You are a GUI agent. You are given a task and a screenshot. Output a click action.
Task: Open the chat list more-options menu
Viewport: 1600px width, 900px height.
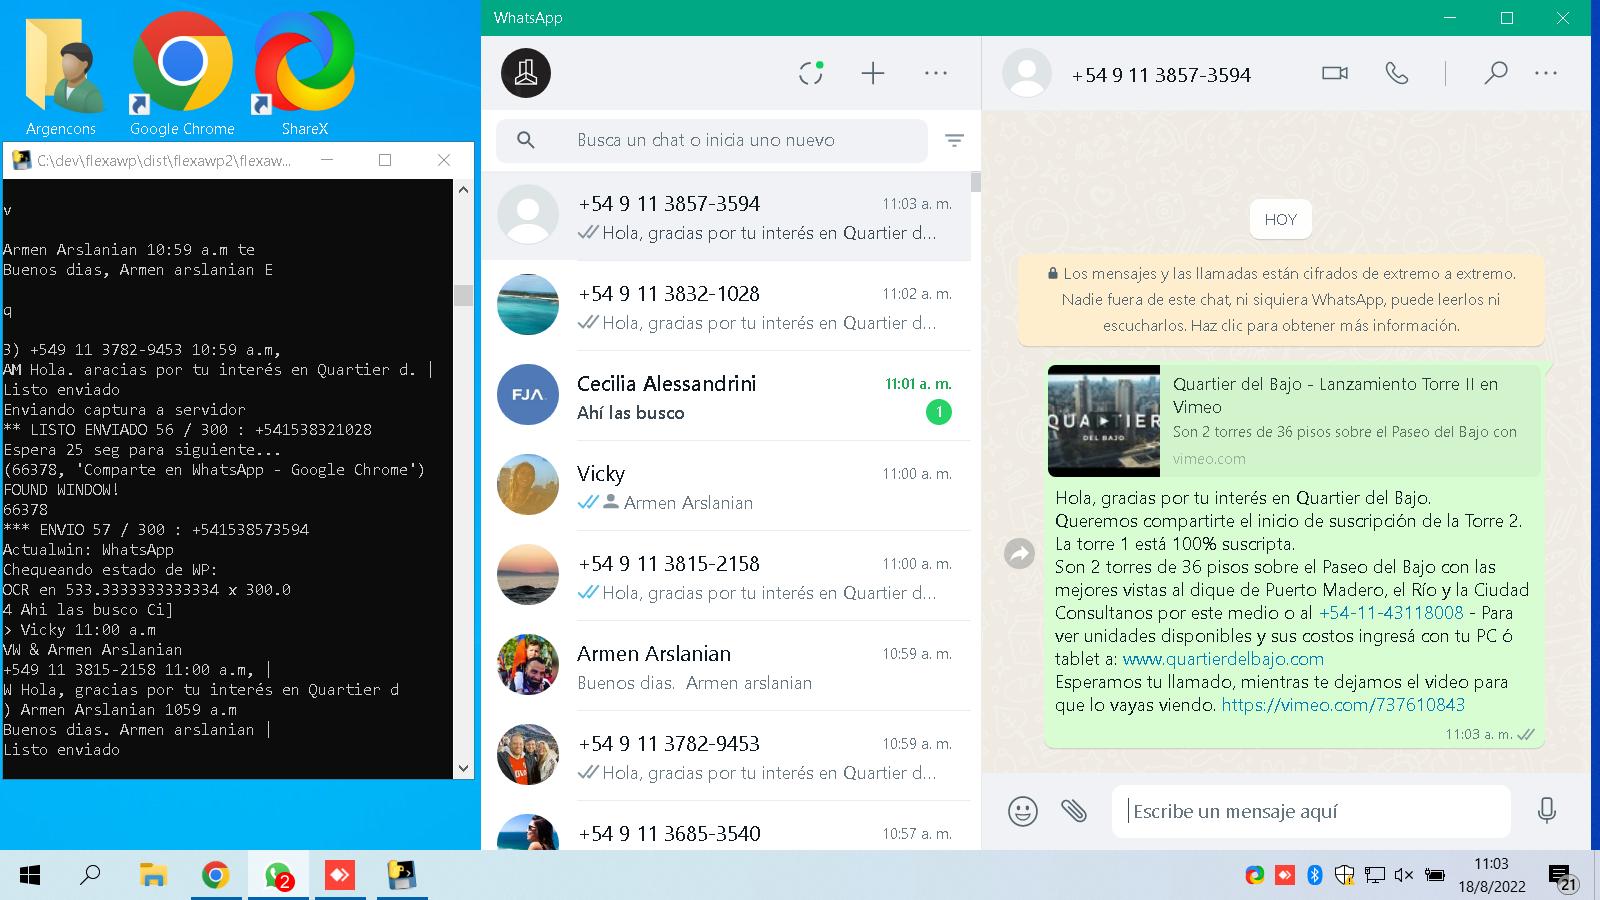coord(936,73)
